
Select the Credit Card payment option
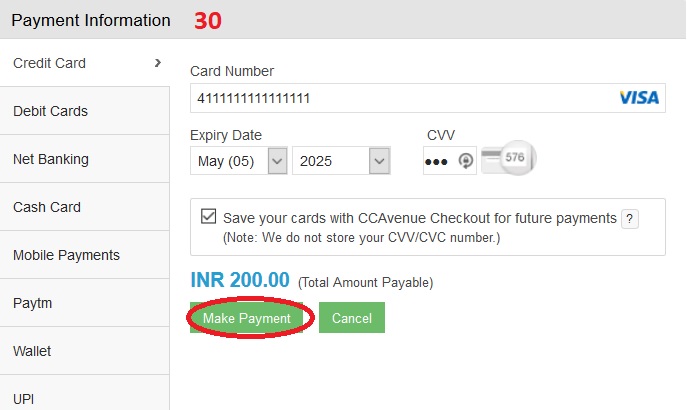click(50, 63)
